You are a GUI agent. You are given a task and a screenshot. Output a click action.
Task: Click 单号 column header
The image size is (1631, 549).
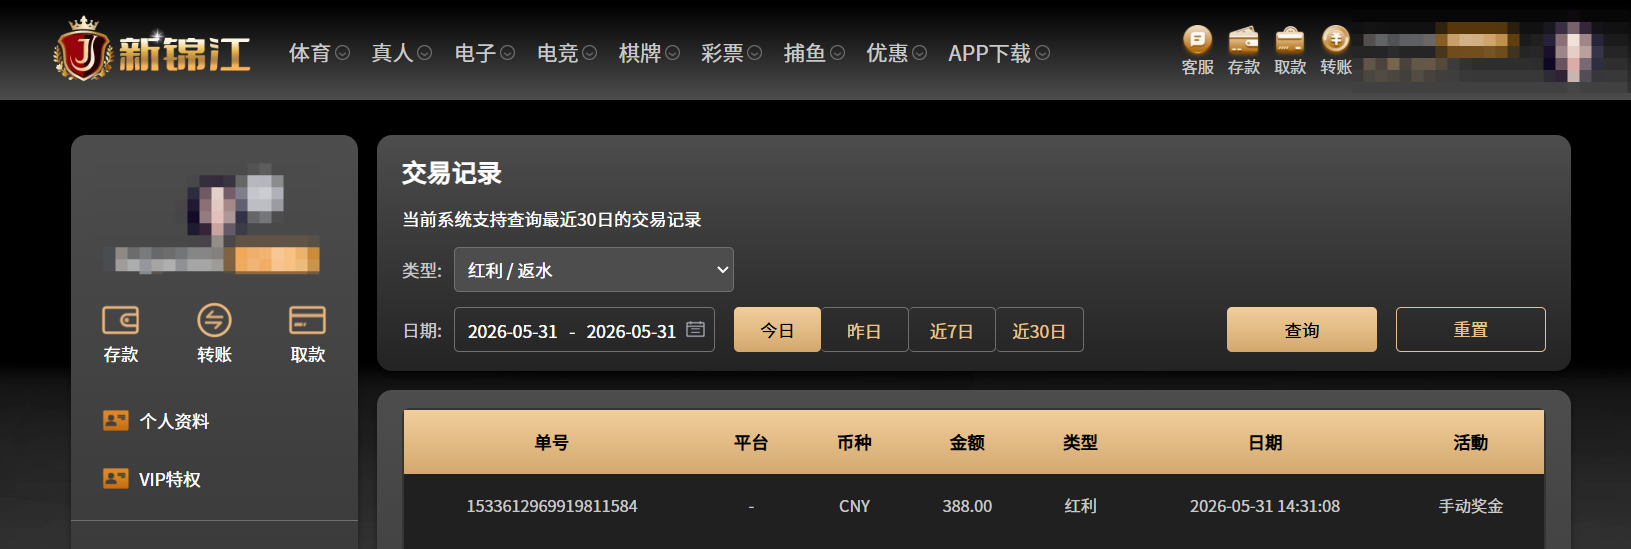[x=551, y=442]
